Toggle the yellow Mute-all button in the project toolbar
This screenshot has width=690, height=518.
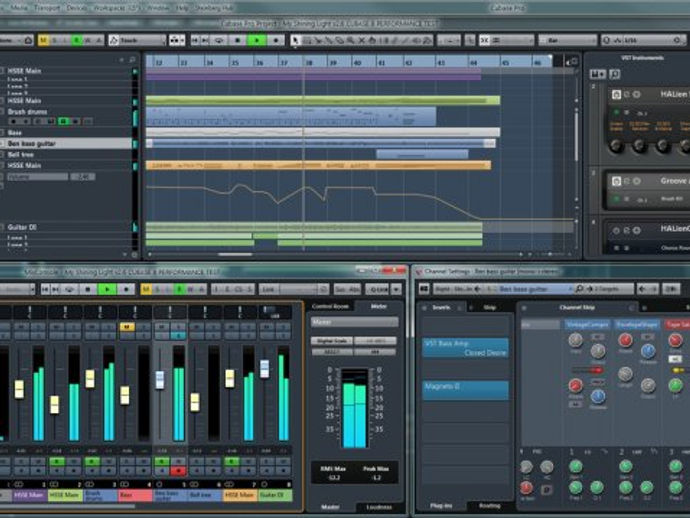(x=43, y=40)
